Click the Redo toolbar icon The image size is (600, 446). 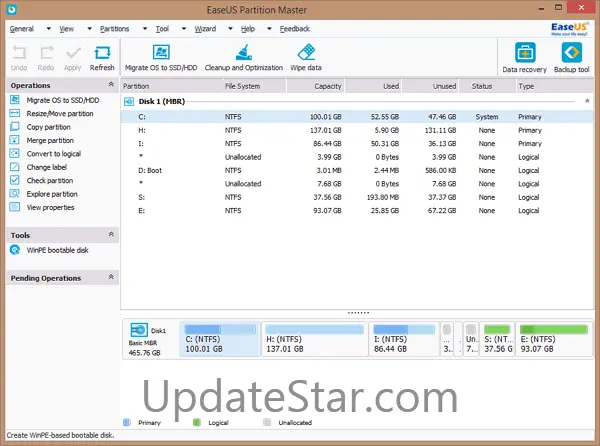point(47,52)
